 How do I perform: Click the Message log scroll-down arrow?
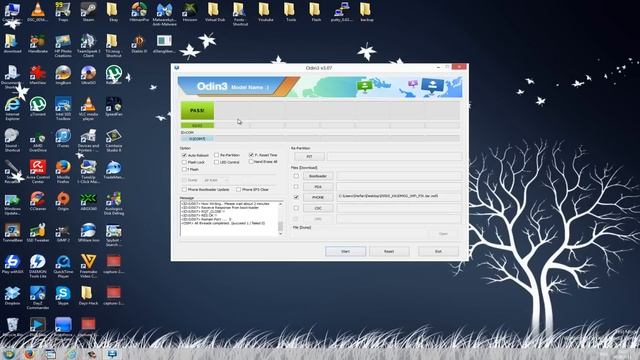(280, 233)
